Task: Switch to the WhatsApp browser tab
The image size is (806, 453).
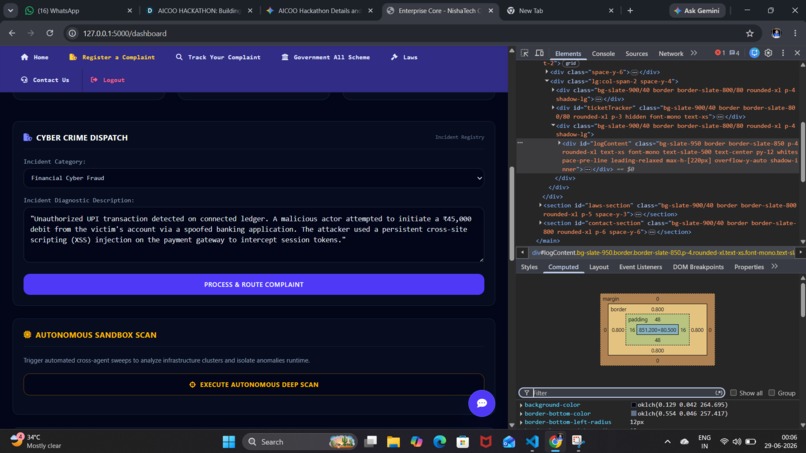Action: point(77,11)
